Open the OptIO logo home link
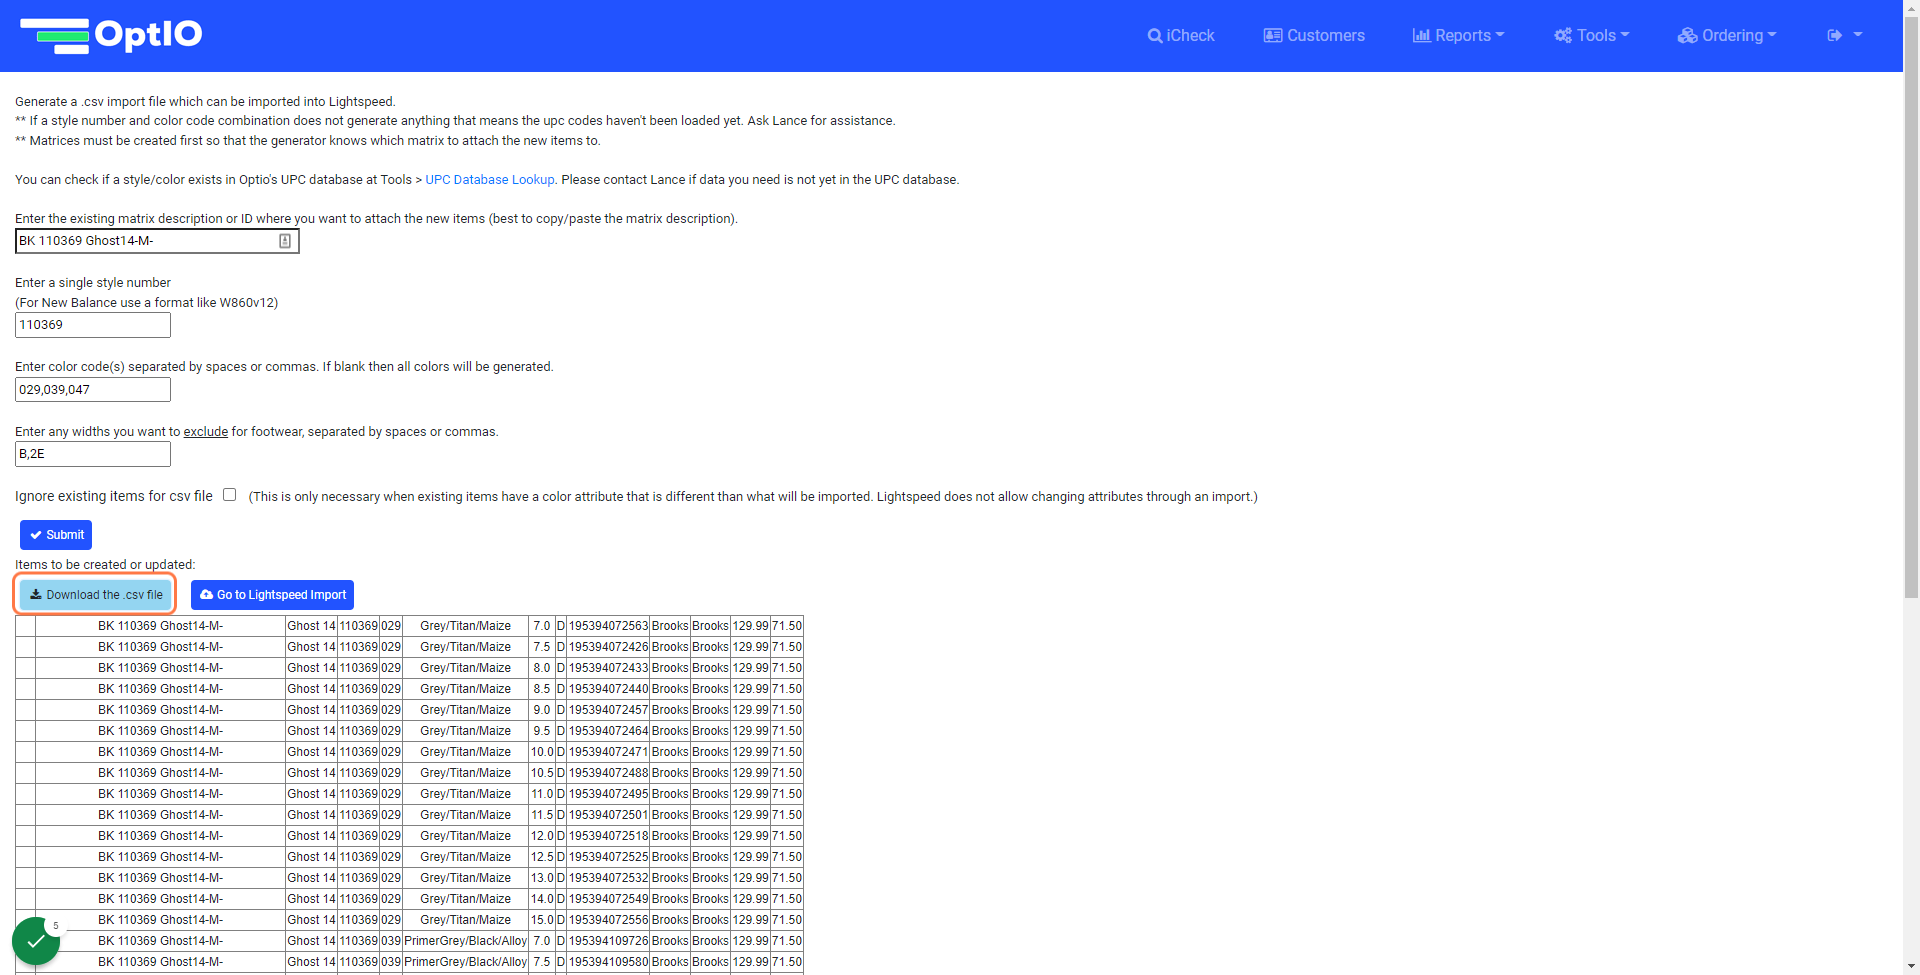 111,35
